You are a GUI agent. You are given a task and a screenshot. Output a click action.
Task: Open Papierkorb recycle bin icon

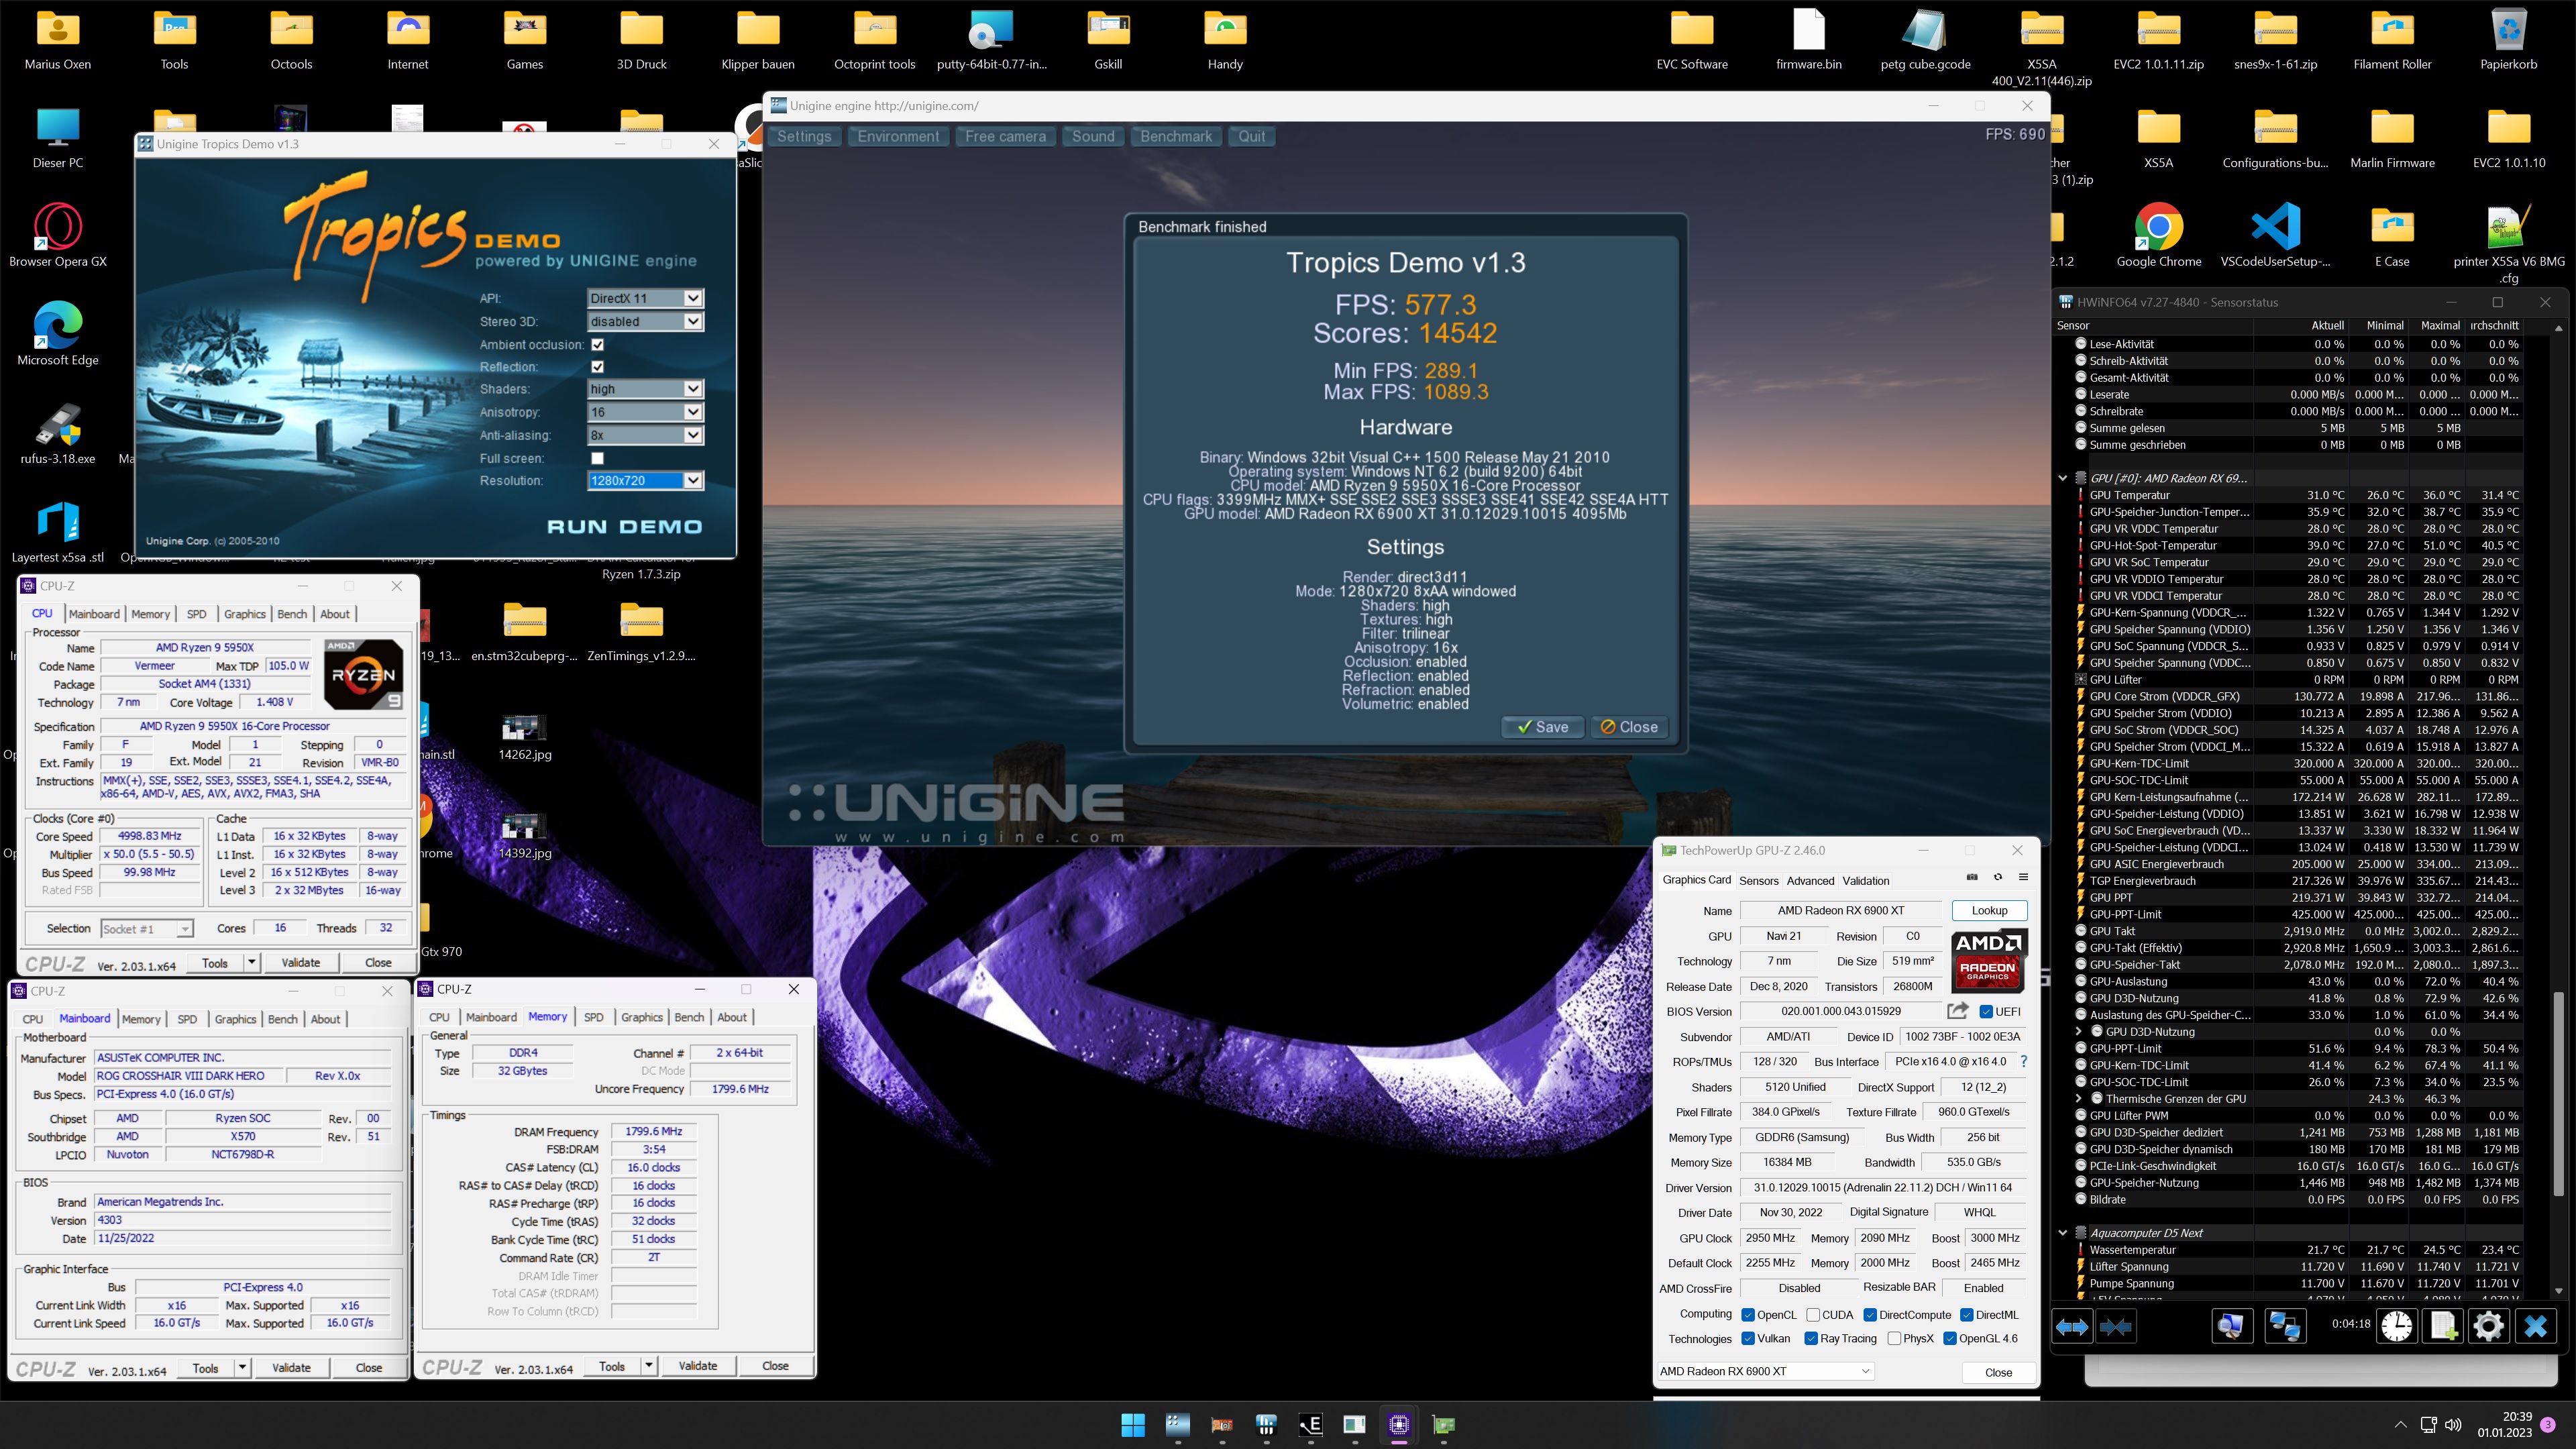click(x=2509, y=39)
